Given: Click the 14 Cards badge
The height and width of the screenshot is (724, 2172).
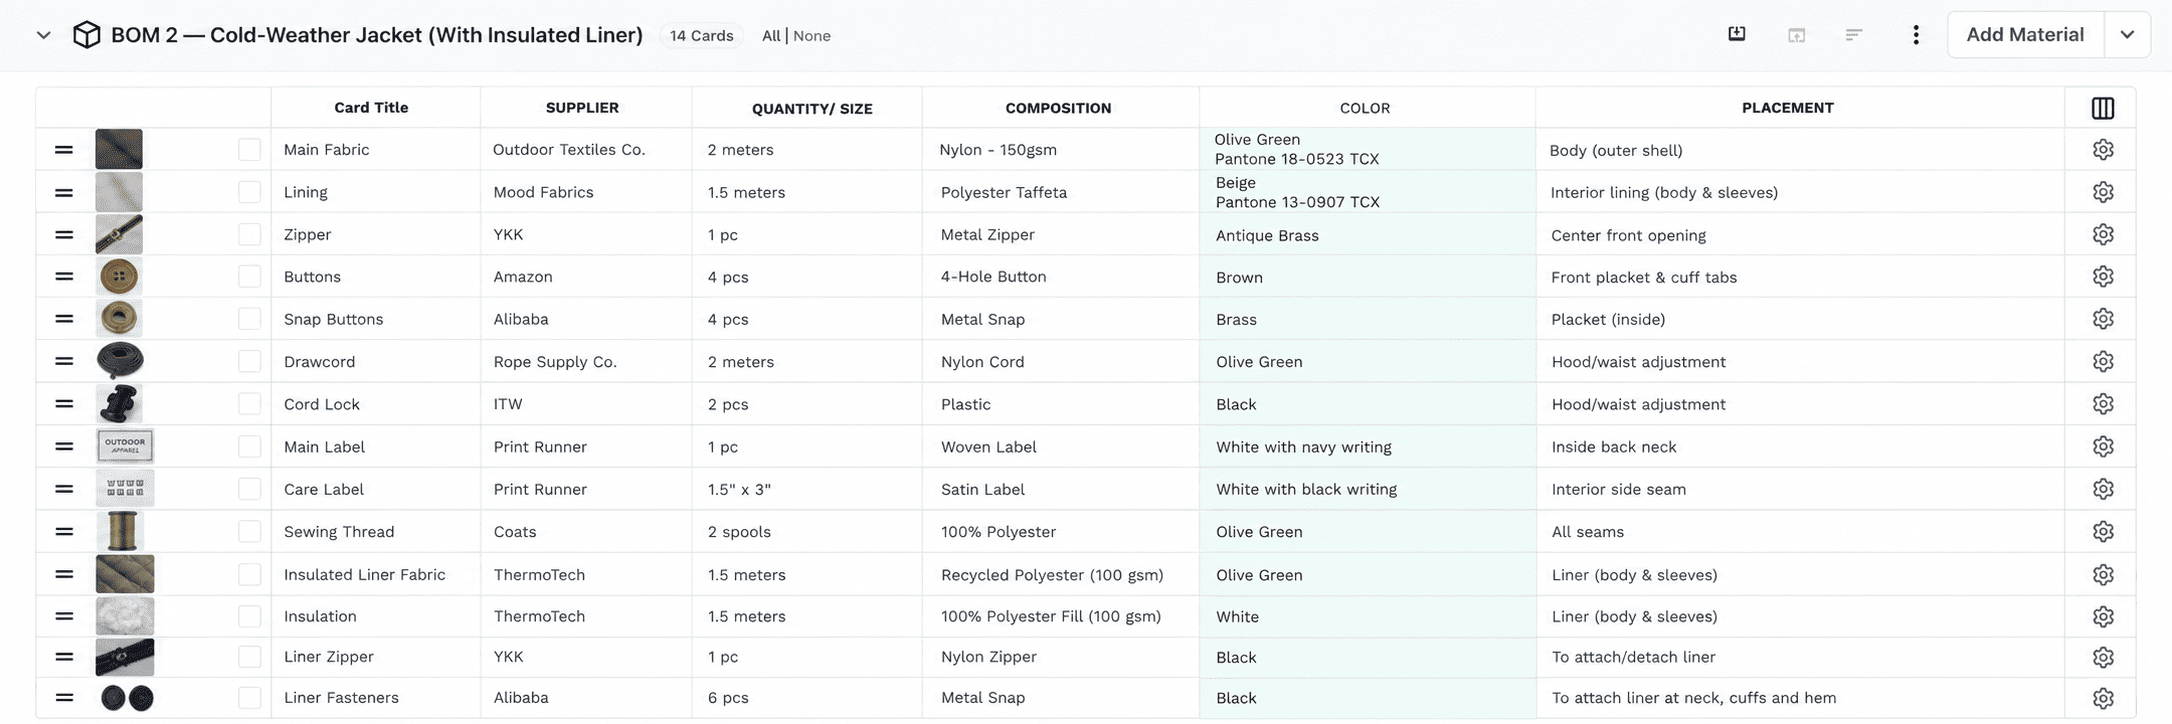Looking at the screenshot, I should (701, 36).
